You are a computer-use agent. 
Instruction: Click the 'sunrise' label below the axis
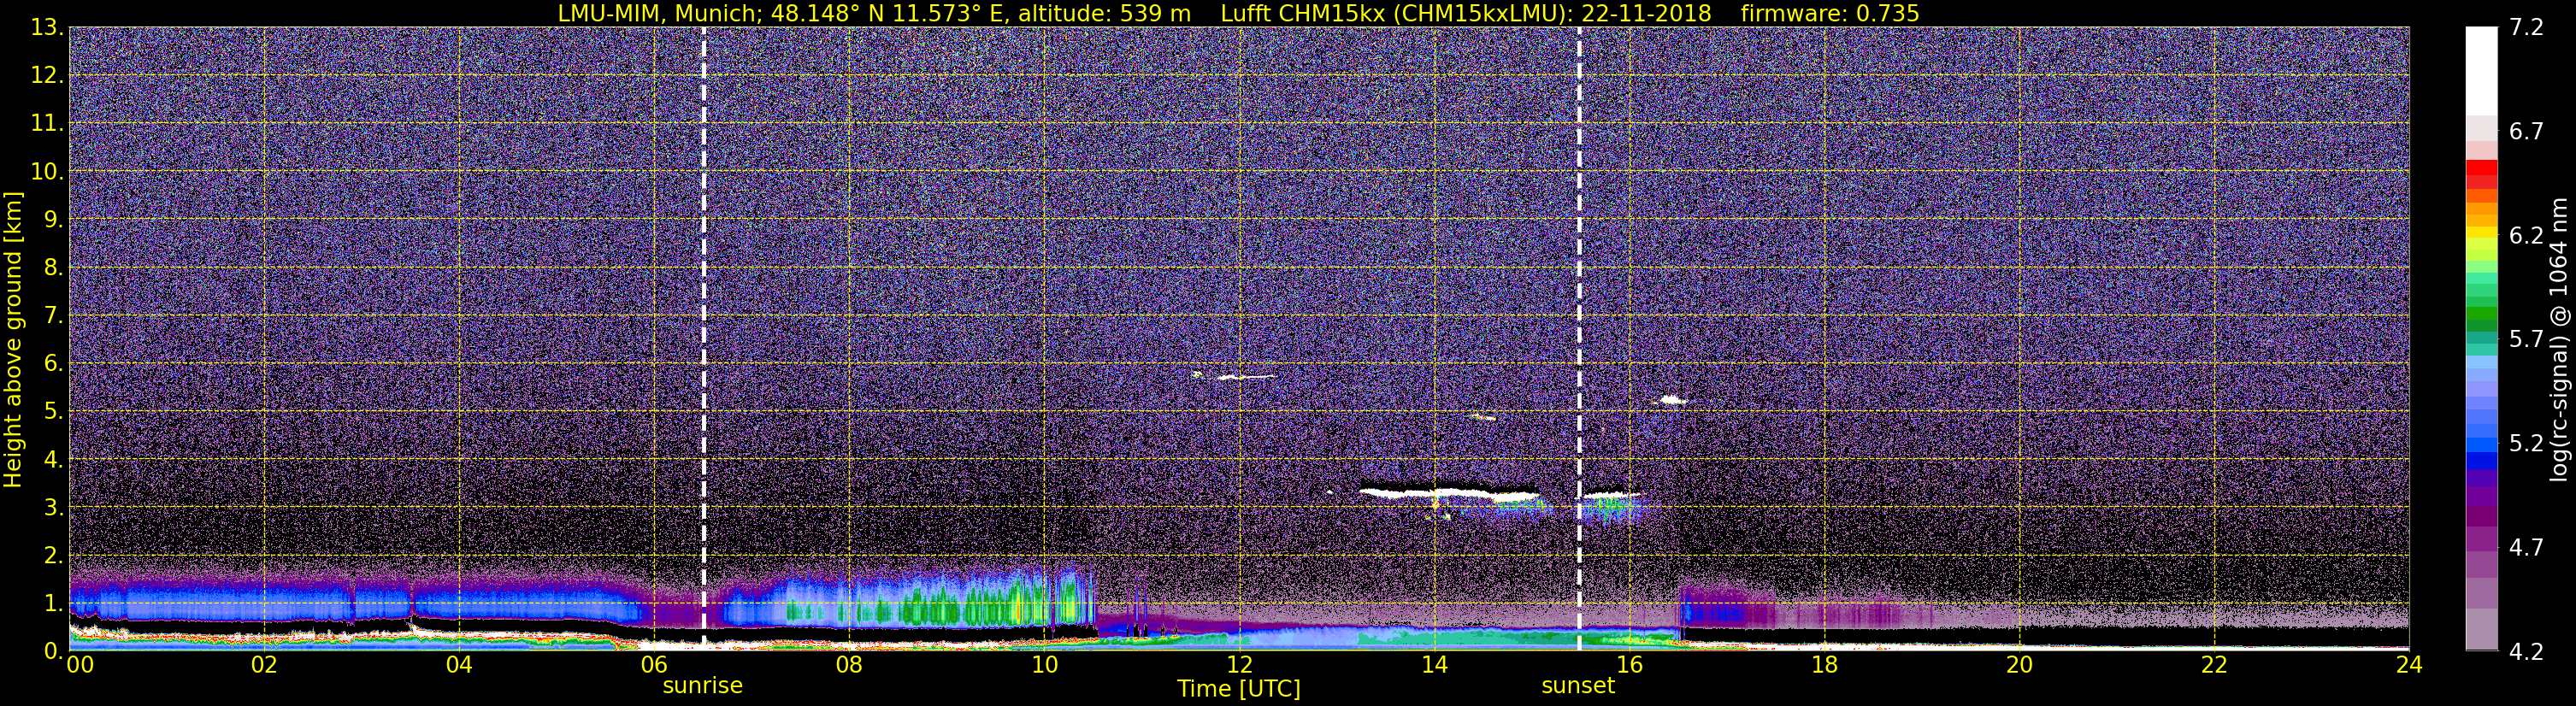point(703,686)
